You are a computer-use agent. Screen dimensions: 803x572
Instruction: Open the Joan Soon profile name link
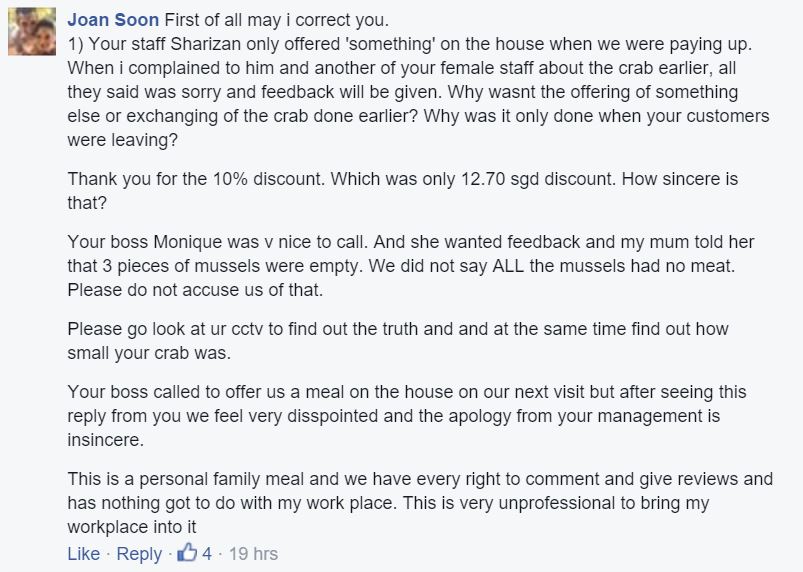coord(113,20)
